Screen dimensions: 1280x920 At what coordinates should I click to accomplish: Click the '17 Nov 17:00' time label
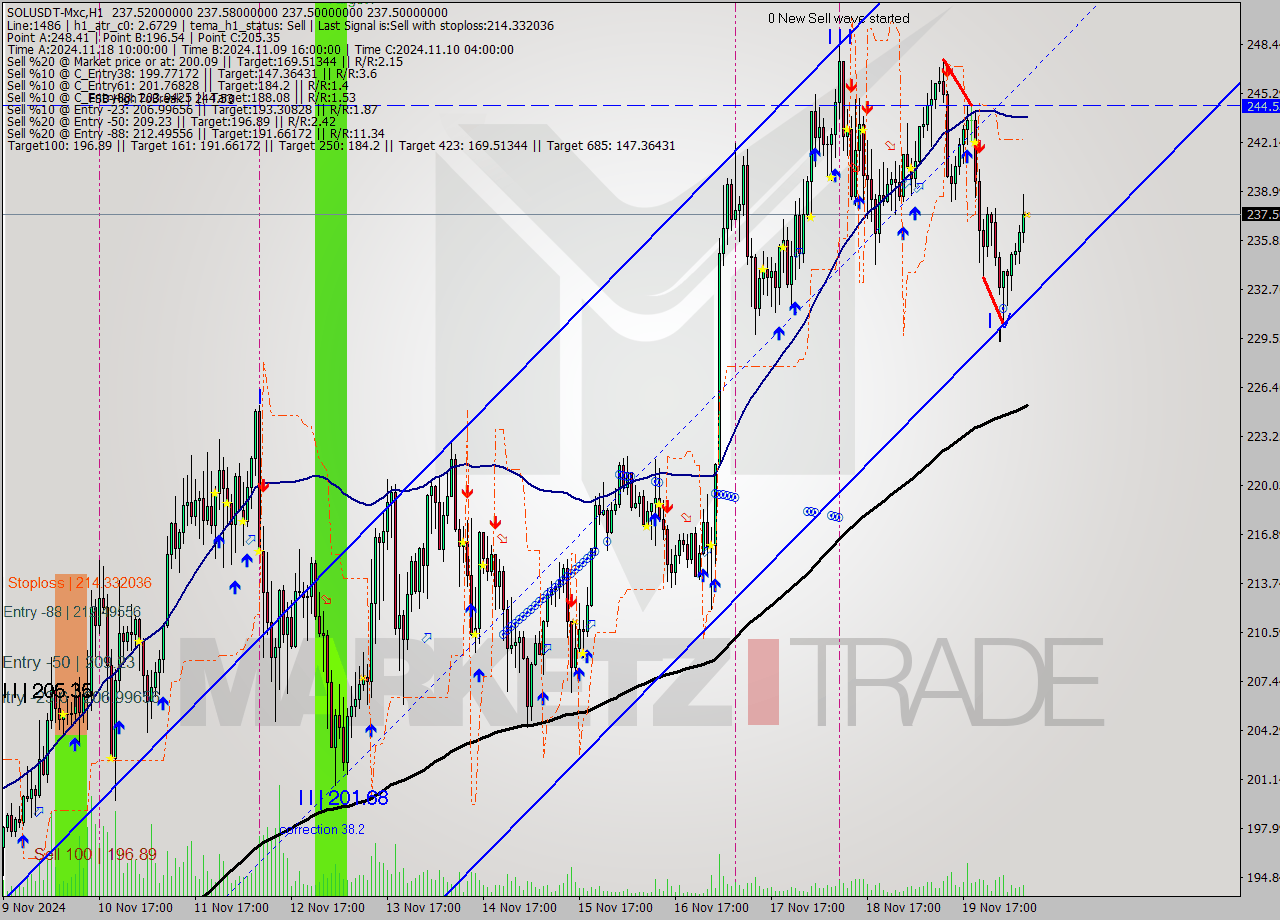click(807, 908)
